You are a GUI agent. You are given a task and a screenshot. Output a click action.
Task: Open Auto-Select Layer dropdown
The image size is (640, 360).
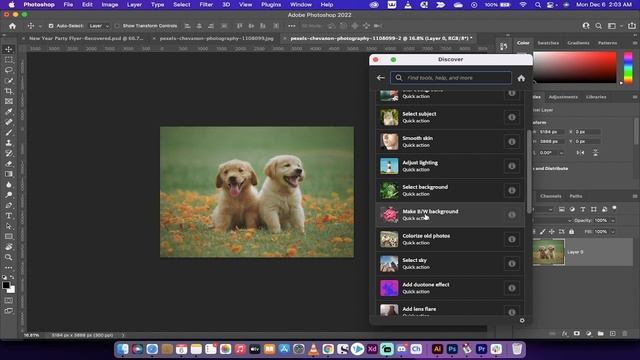click(x=99, y=26)
